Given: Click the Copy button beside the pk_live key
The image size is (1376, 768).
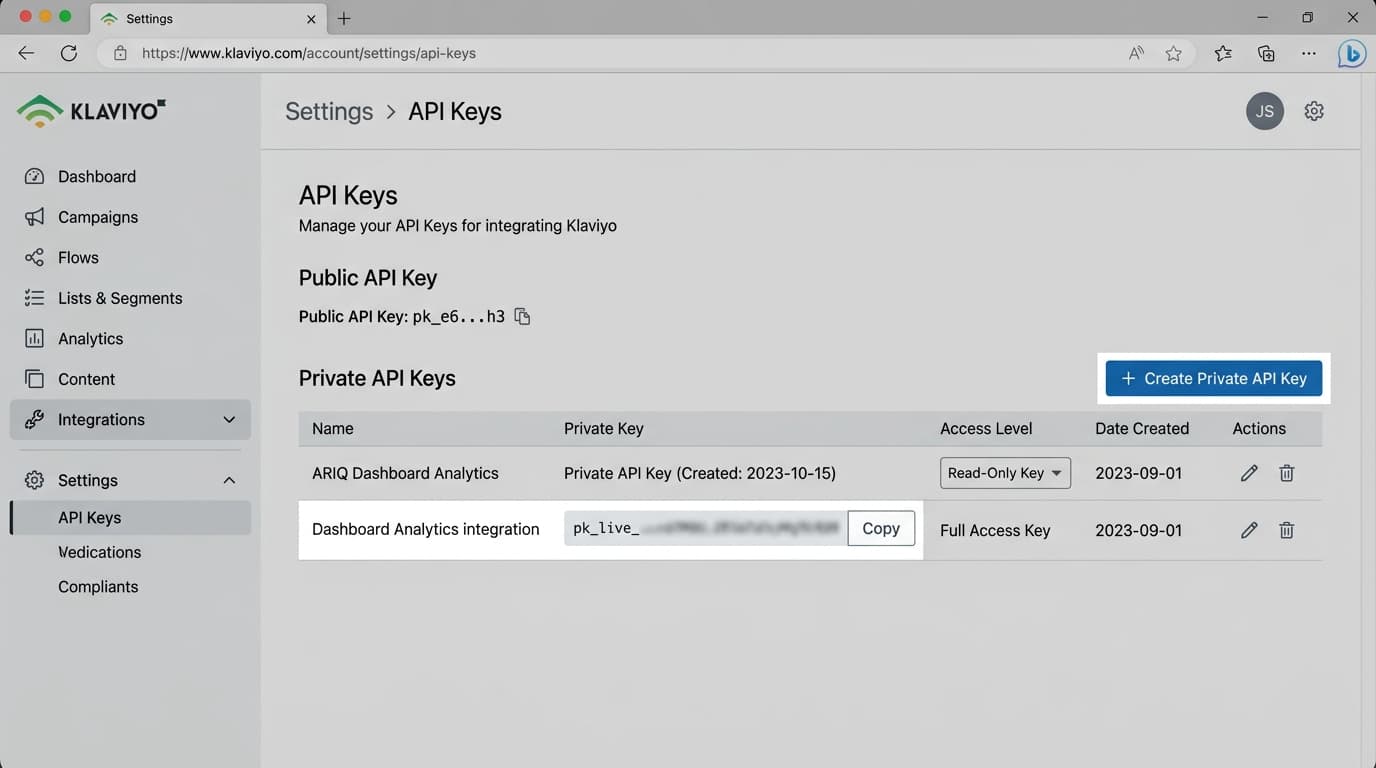Looking at the screenshot, I should click(881, 528).
